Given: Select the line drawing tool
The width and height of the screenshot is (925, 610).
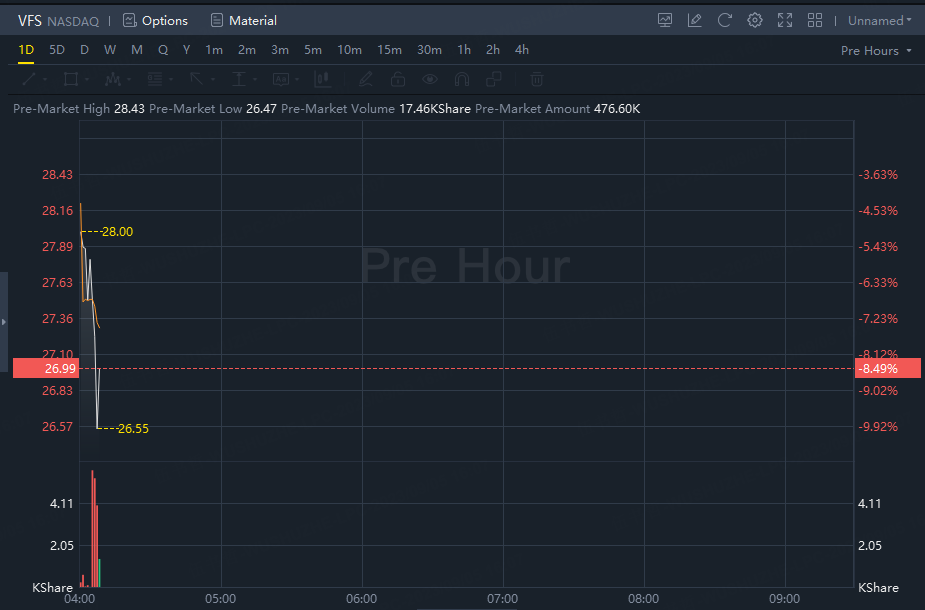Looking at the screenshot, I should click(29, 79).
